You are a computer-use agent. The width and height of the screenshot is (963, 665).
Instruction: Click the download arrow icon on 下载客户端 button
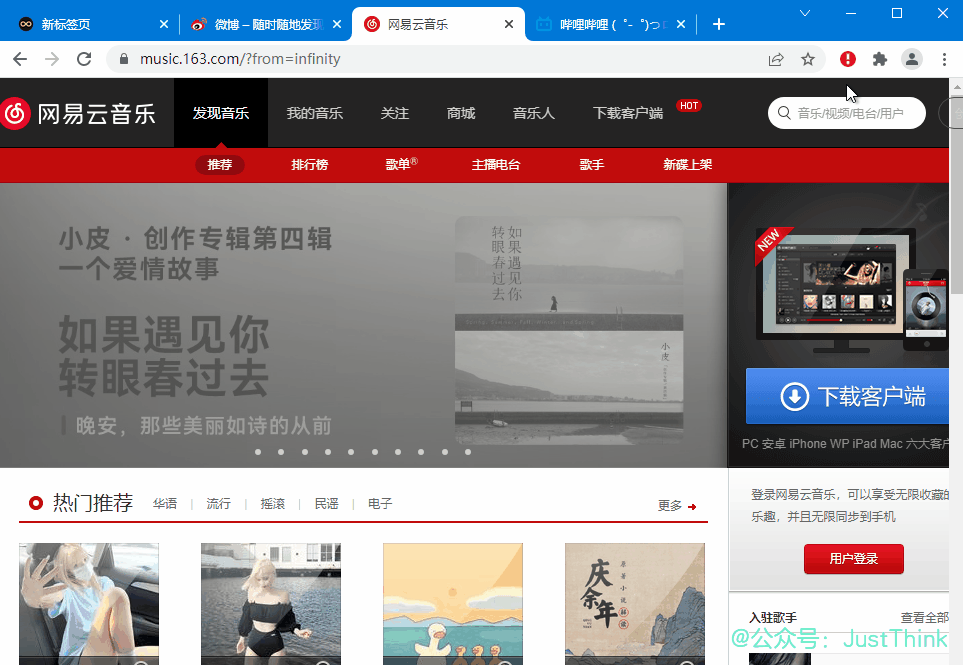793,397
